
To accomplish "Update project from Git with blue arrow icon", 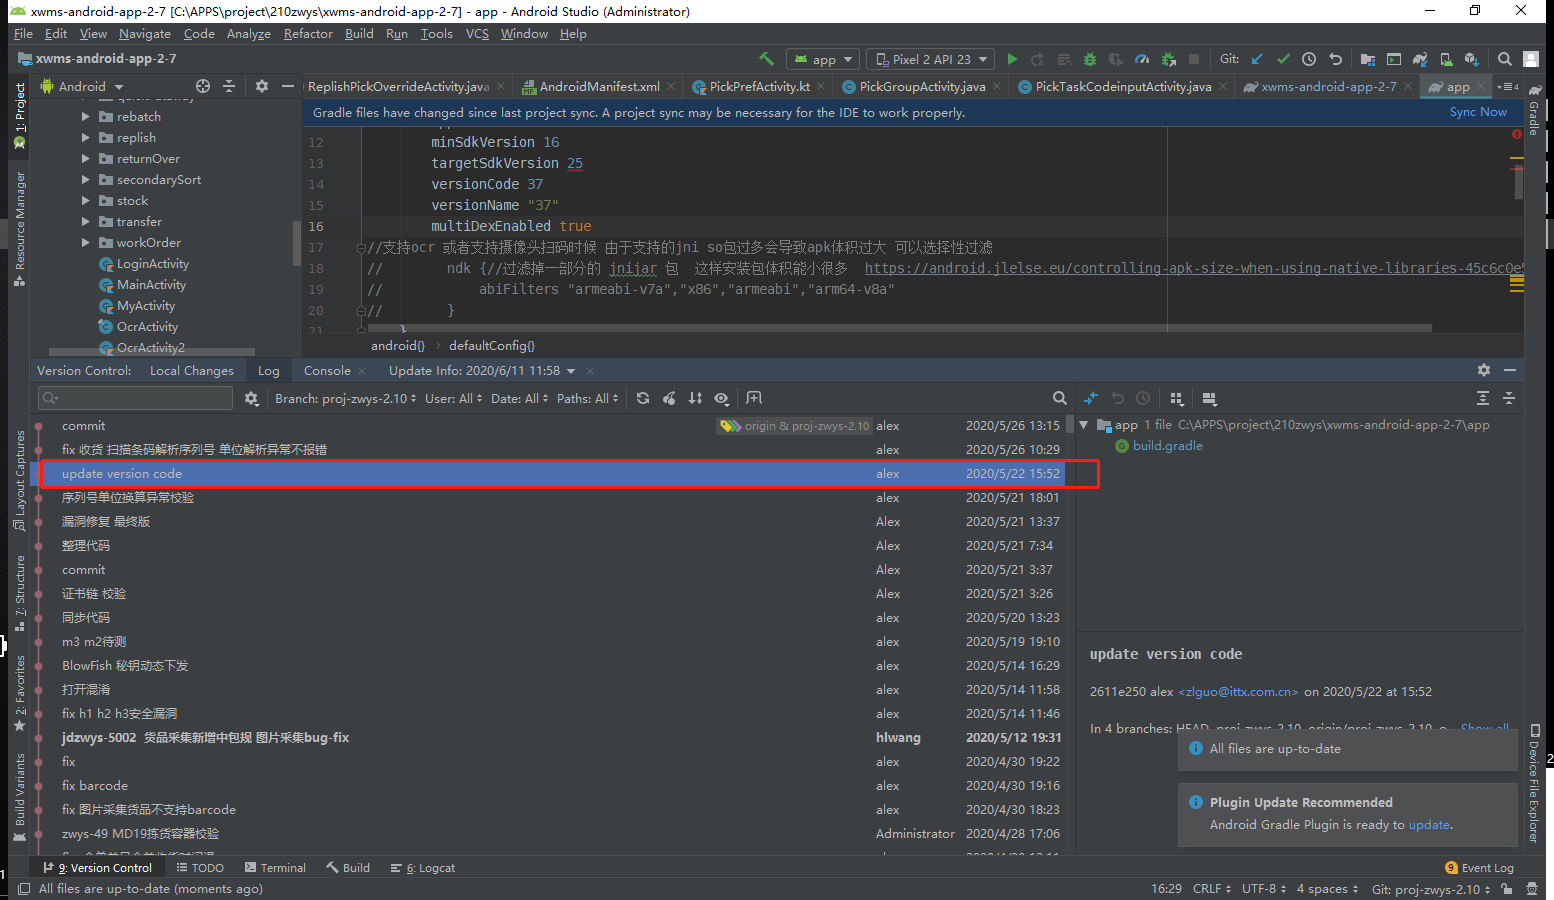I will [1258, 59].
